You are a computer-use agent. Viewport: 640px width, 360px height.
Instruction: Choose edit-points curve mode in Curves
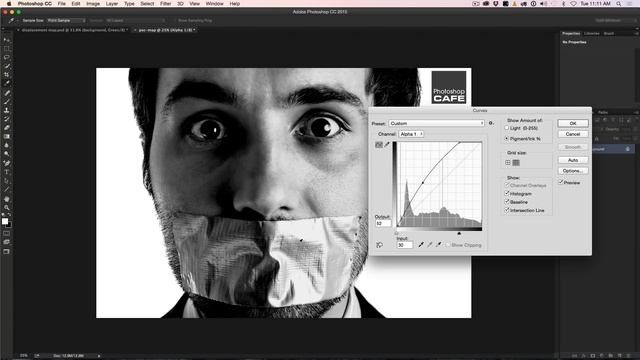[379, 144]
